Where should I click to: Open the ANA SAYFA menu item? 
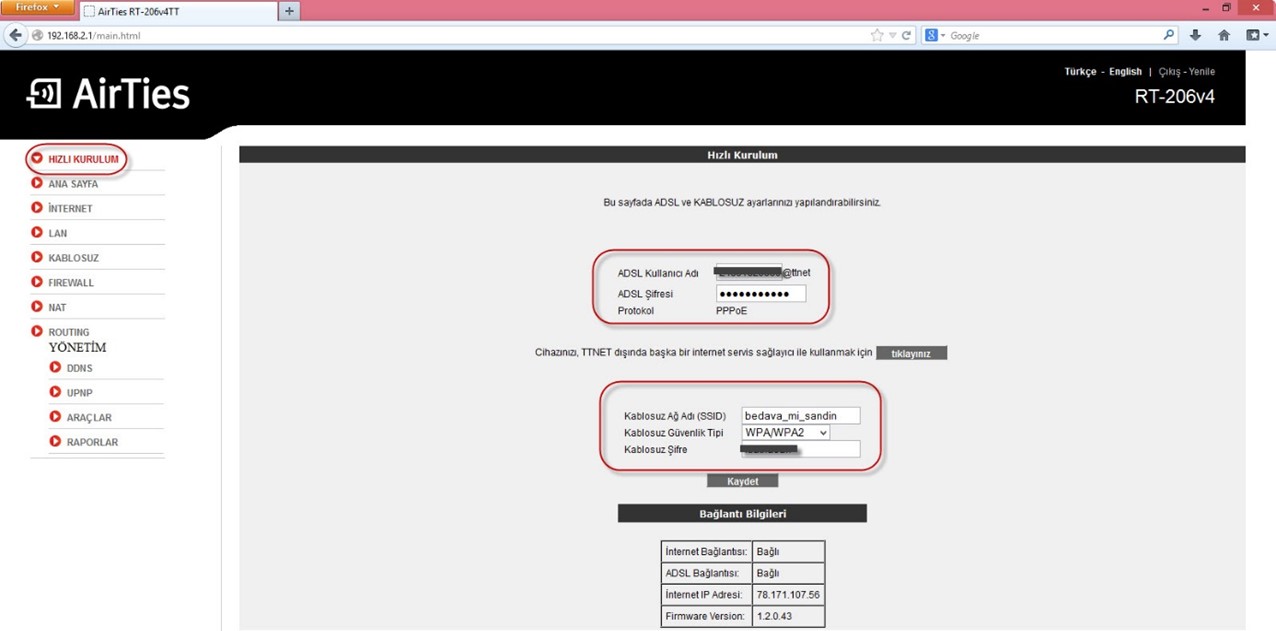(x=73, y=184)
